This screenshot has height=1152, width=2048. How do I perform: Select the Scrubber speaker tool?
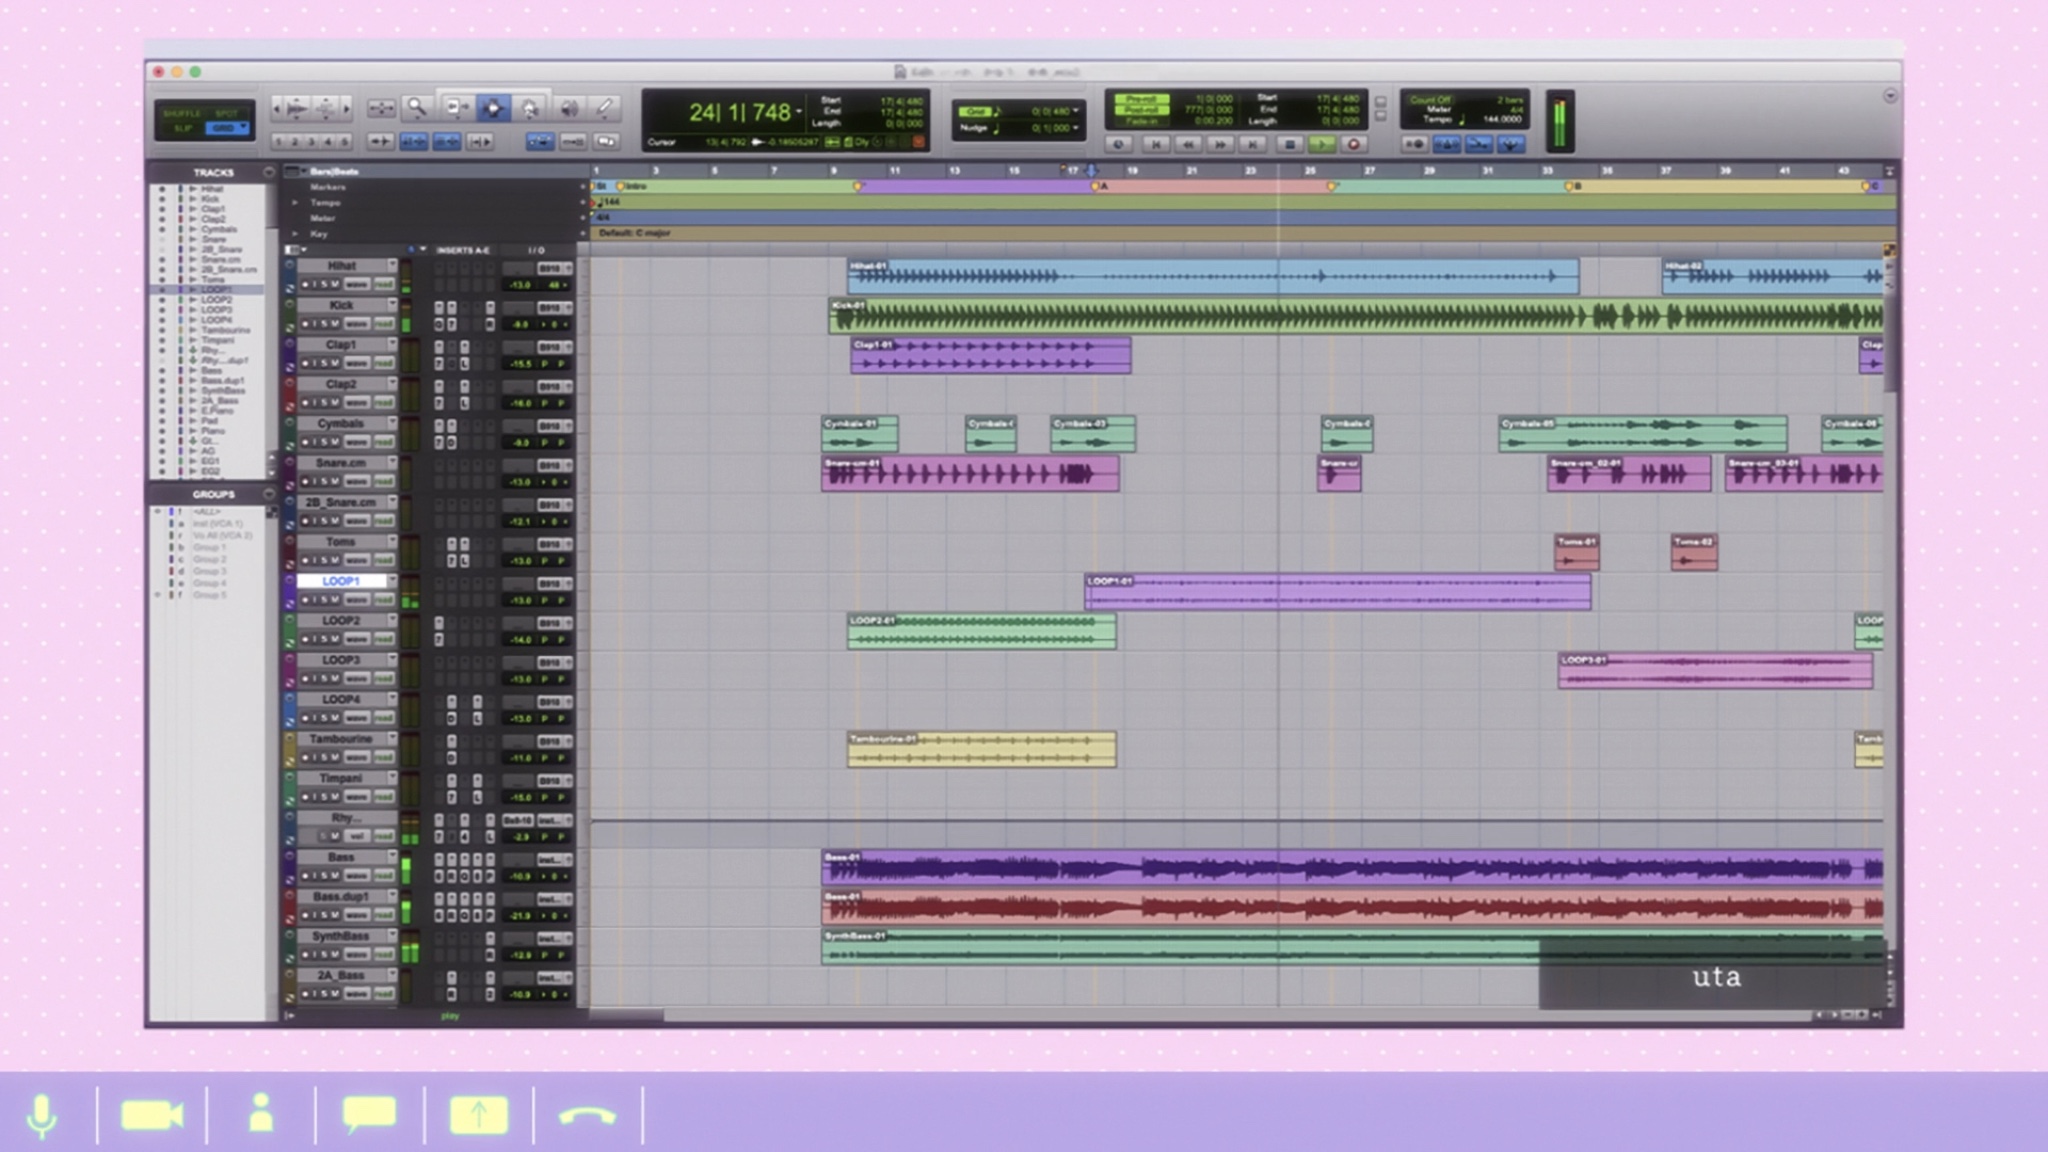click(x=568, y=108)
